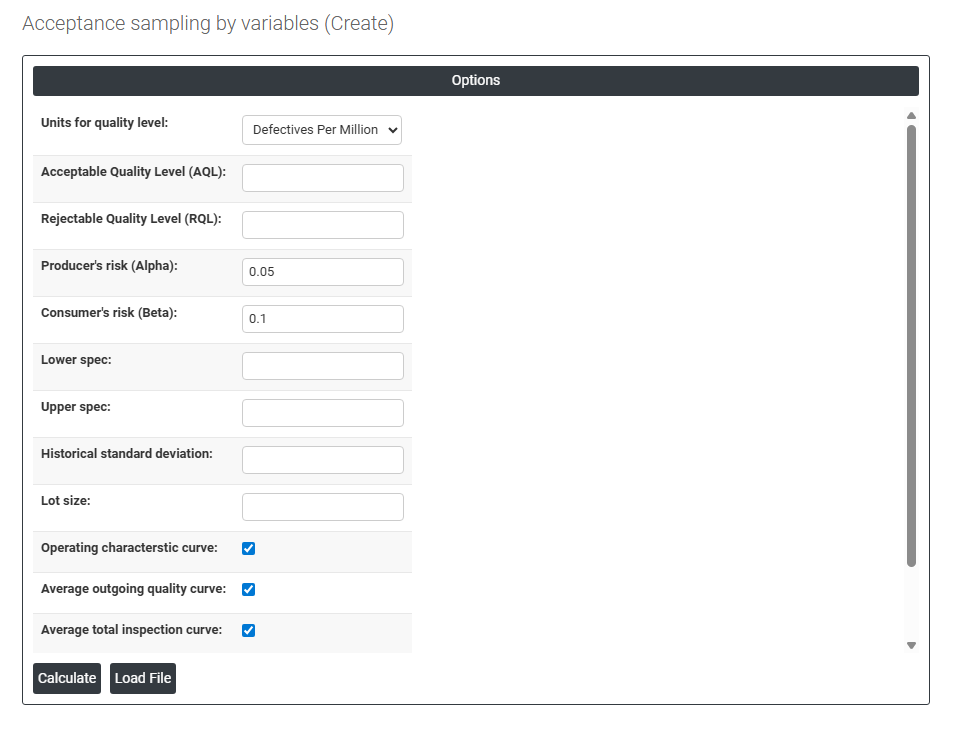Toggle Average total inspection curve checkbox
The width and height of the screenshot is (975, 753).
[249, 630]
